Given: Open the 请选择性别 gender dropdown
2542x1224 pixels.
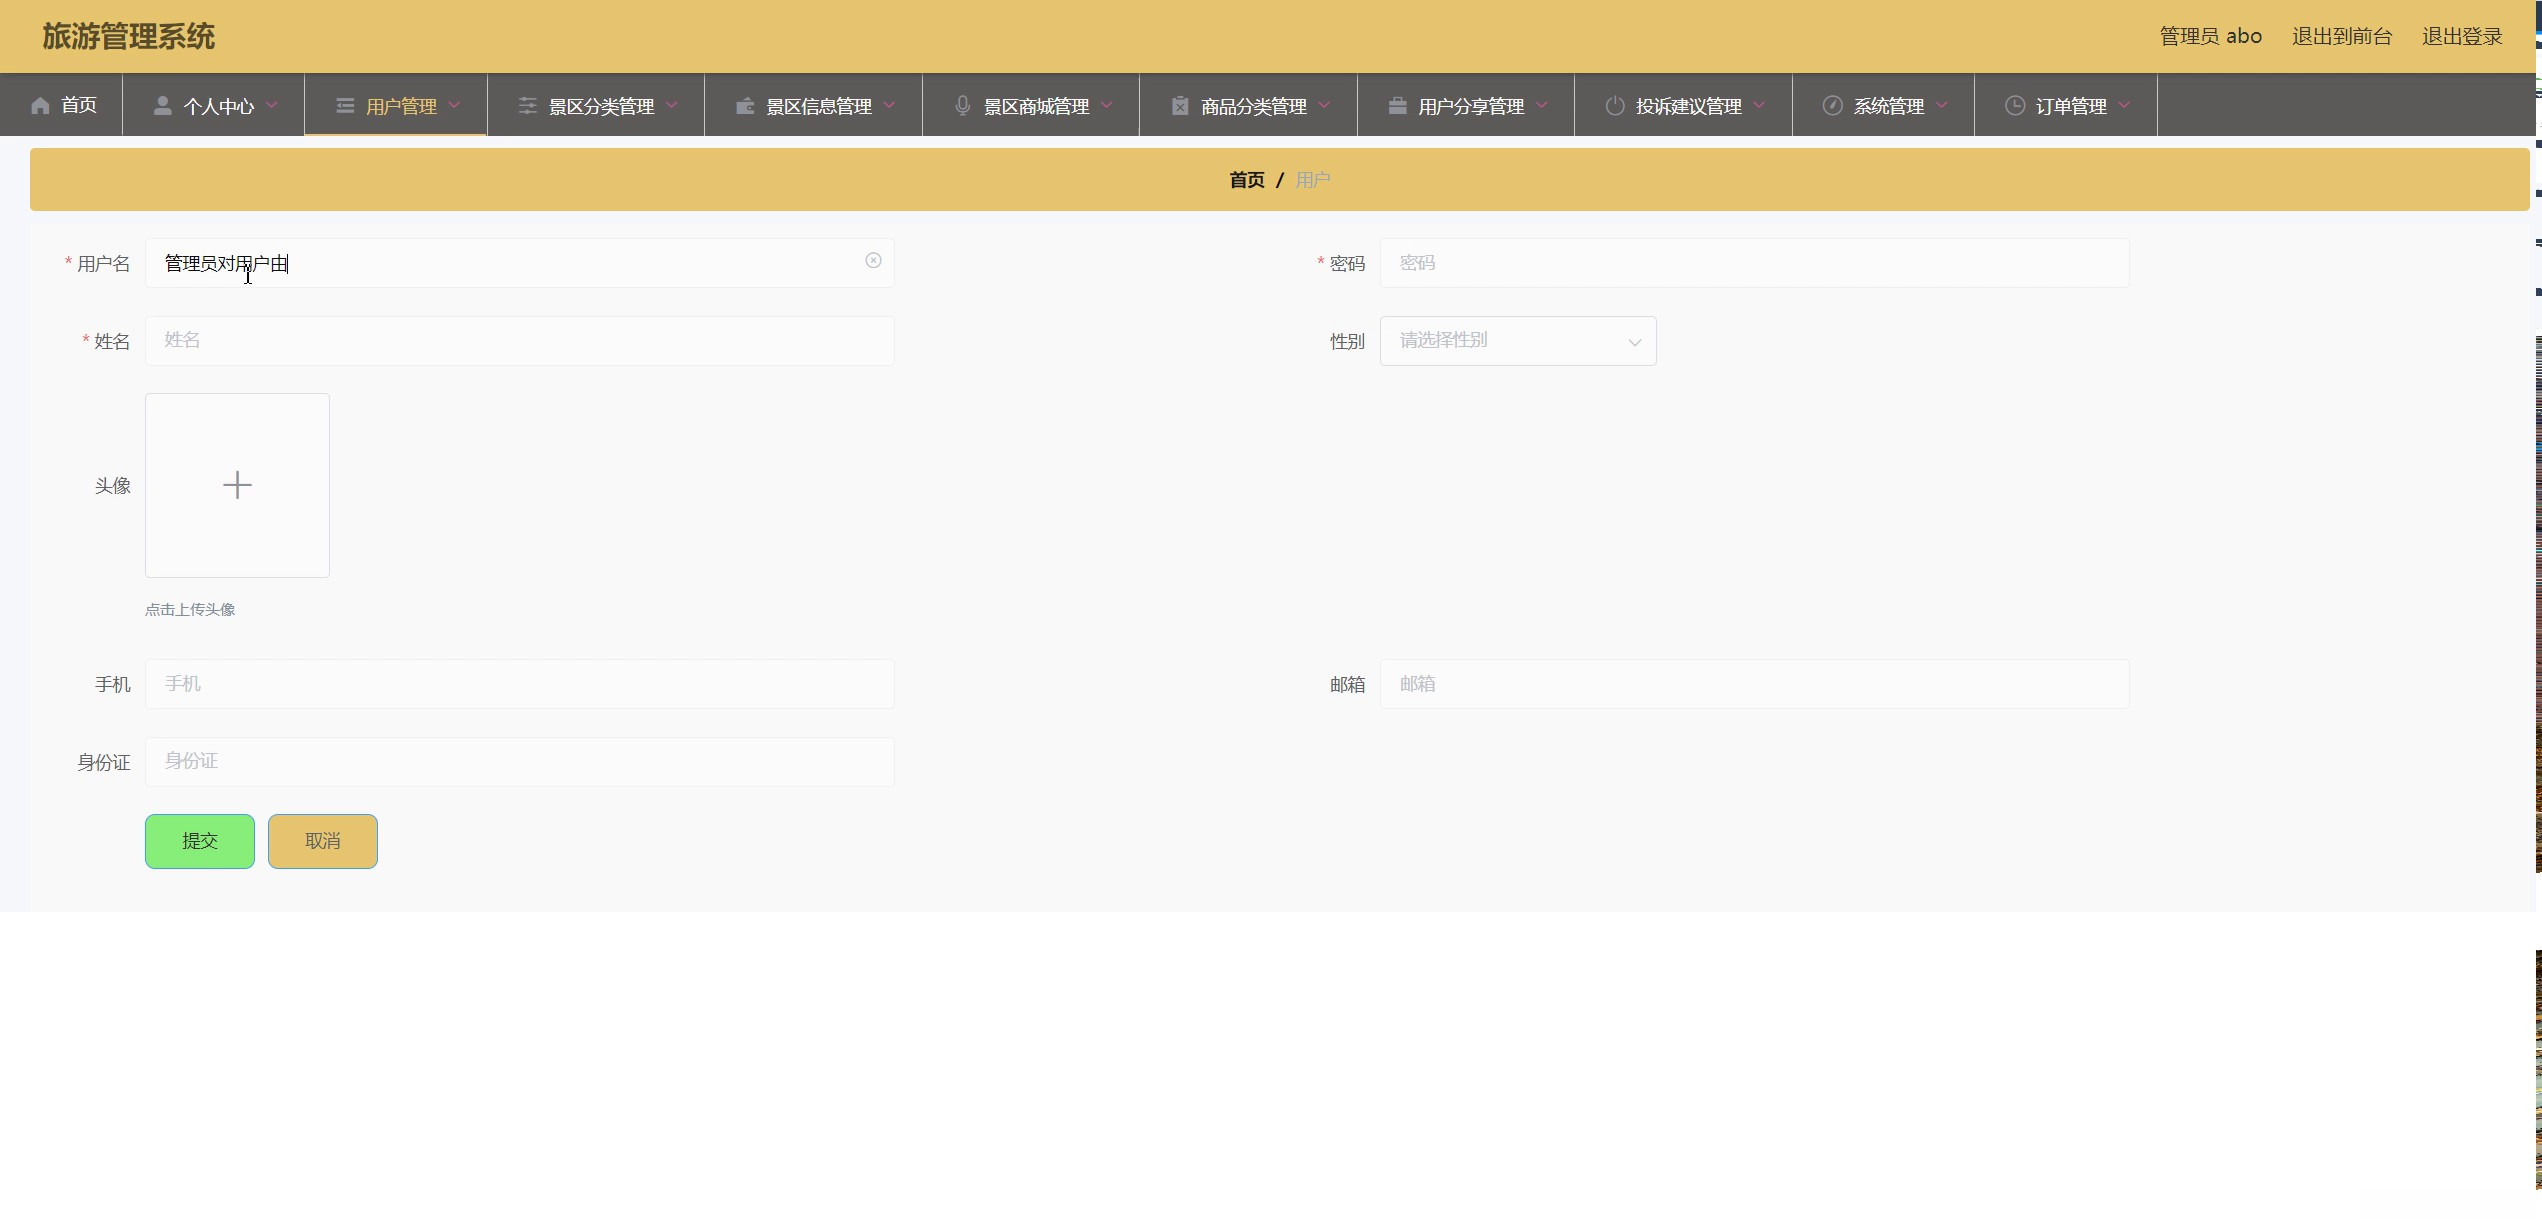Looking at the screenshot, I should point(1517,341).
